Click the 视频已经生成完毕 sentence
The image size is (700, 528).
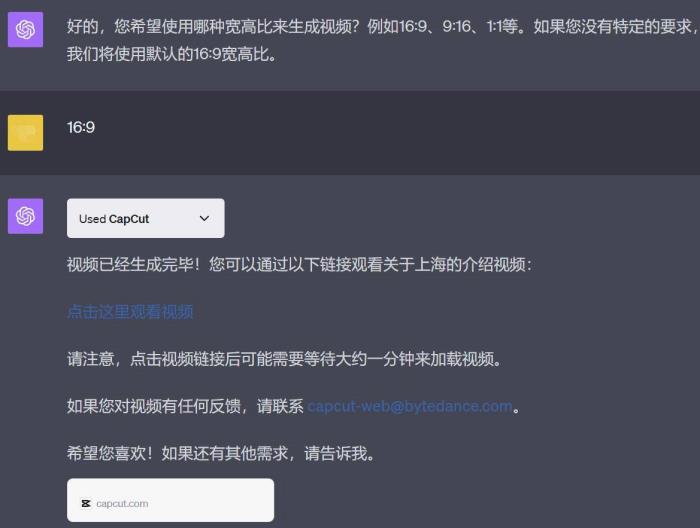(299, 265)
